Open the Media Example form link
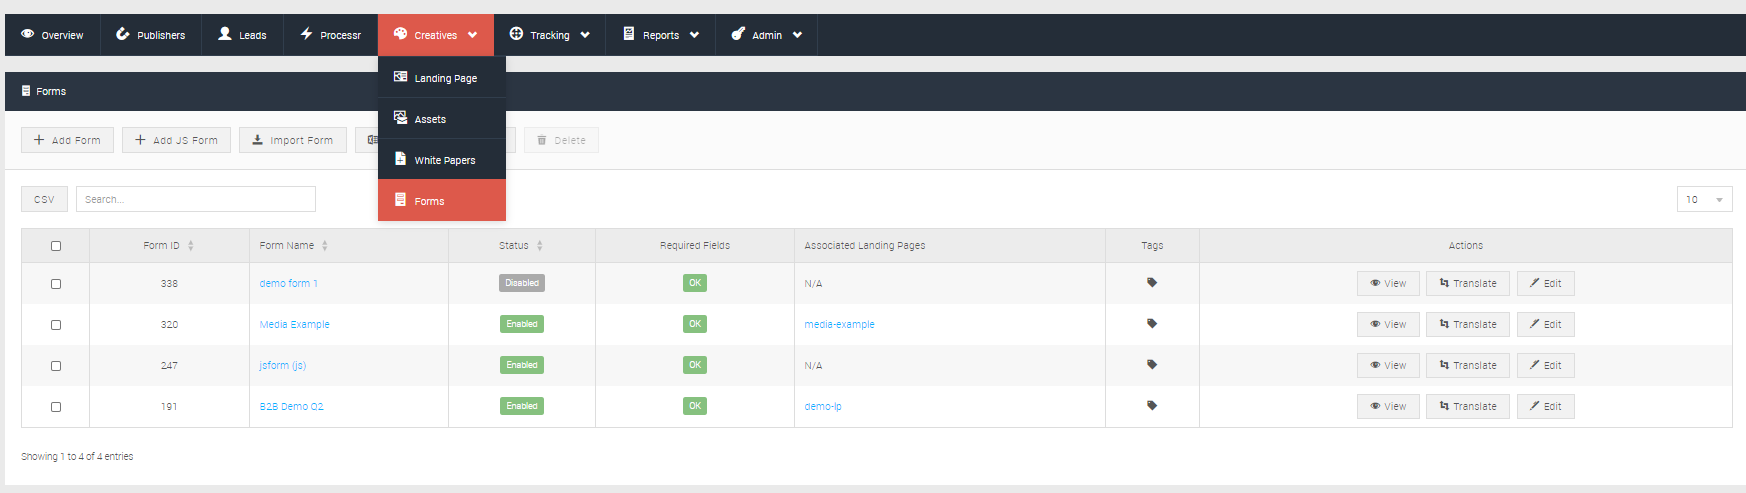Screen dimensions: 1746x493 [x=294, y=324]
